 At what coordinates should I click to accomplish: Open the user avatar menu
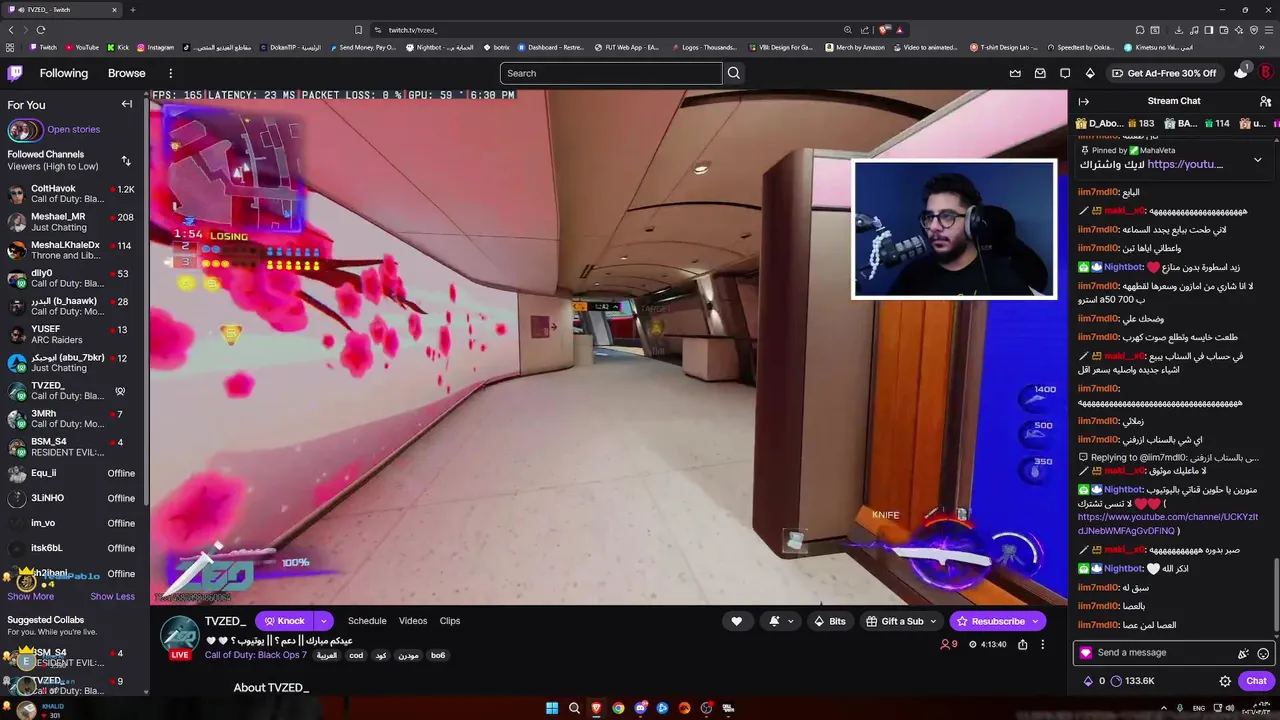coord(1266,73)
